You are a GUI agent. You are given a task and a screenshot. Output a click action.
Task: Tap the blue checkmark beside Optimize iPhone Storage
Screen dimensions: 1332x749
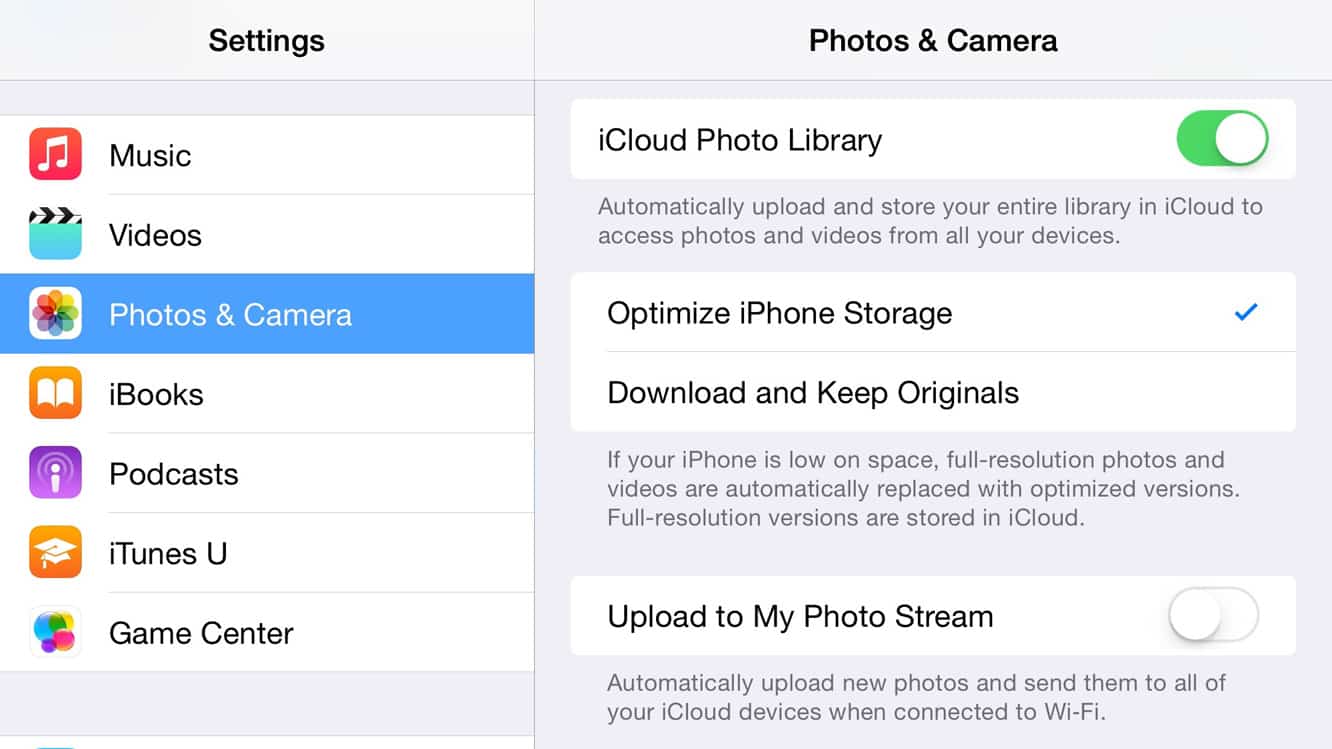pos(1246,313)
